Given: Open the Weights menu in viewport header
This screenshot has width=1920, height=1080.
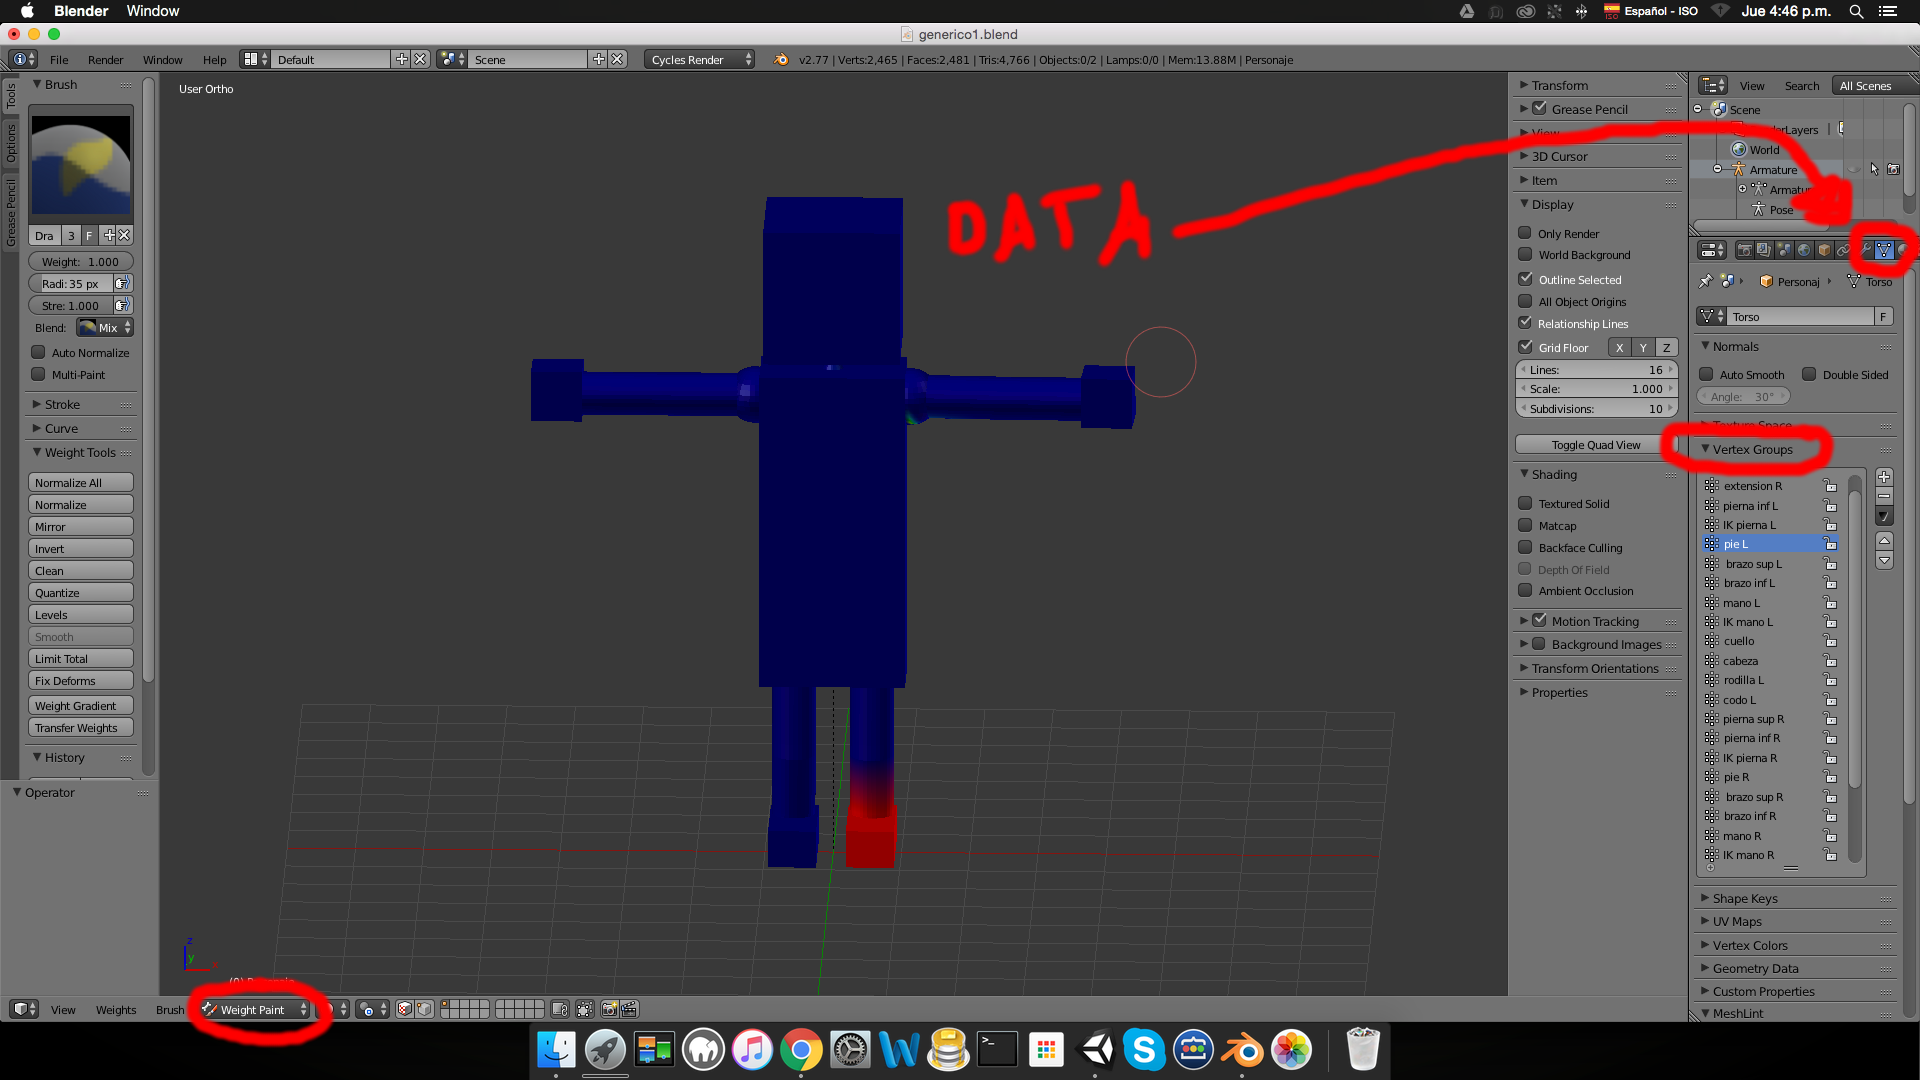Looking at the screenshot, I should coord(116,1010).
